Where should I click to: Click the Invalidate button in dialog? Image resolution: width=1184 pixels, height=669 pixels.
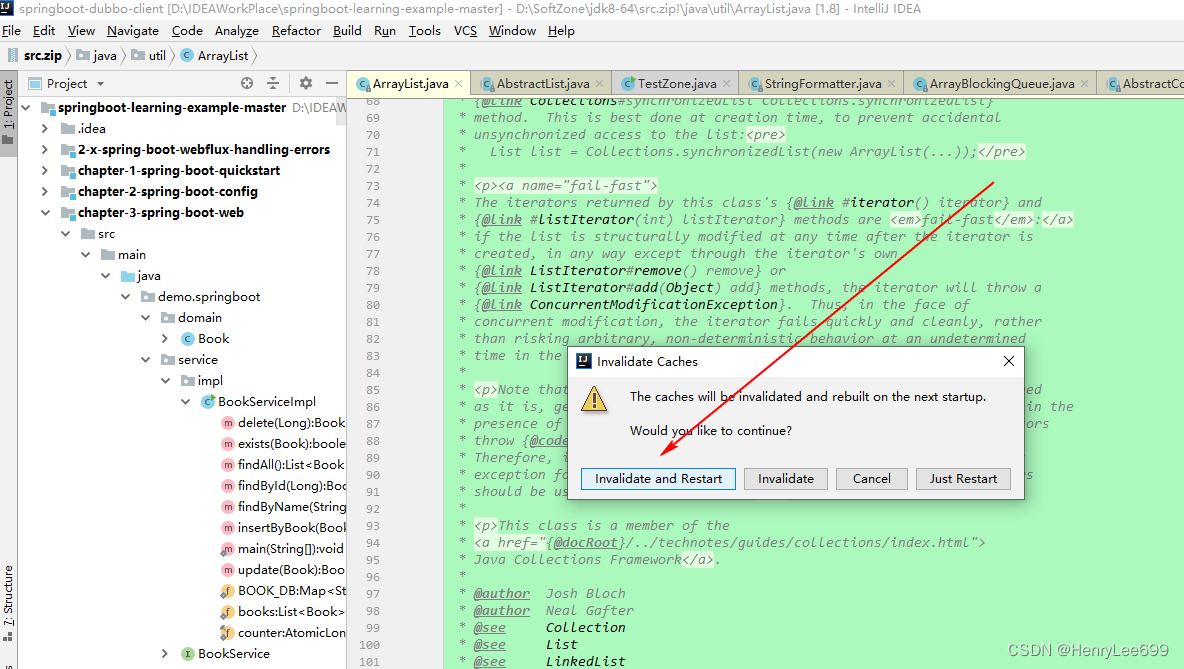click(785, 479)
